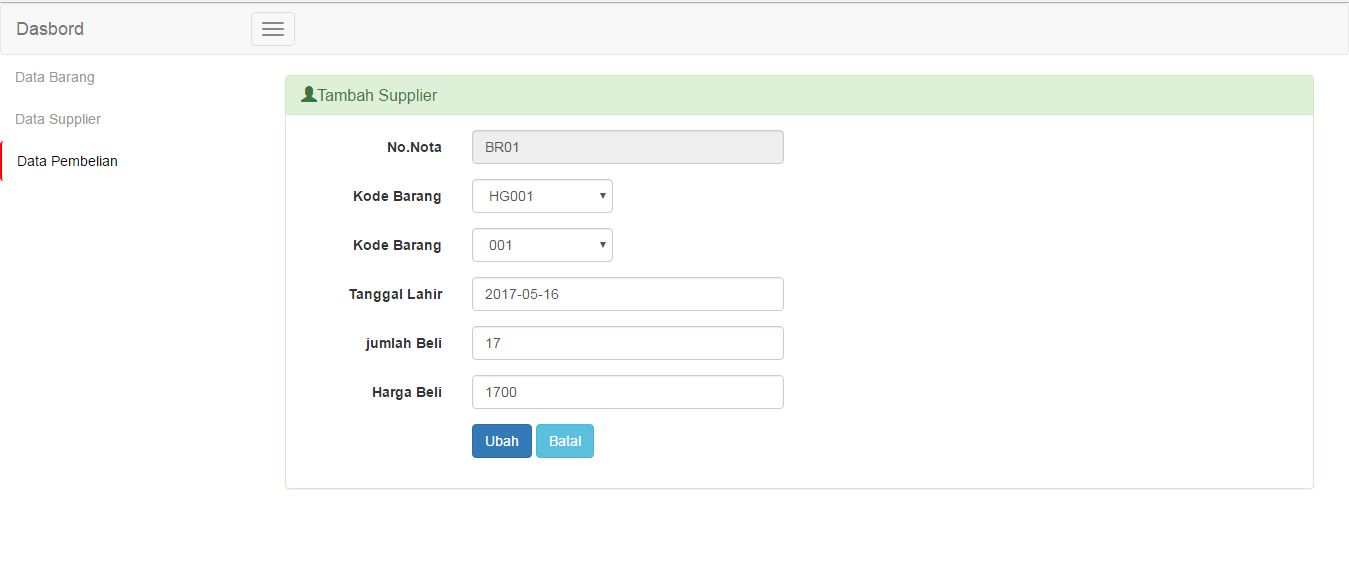This screenshot has width=1349, height=580.
Task: Click the Batal cancel button
Action: (x=565, y=441)
